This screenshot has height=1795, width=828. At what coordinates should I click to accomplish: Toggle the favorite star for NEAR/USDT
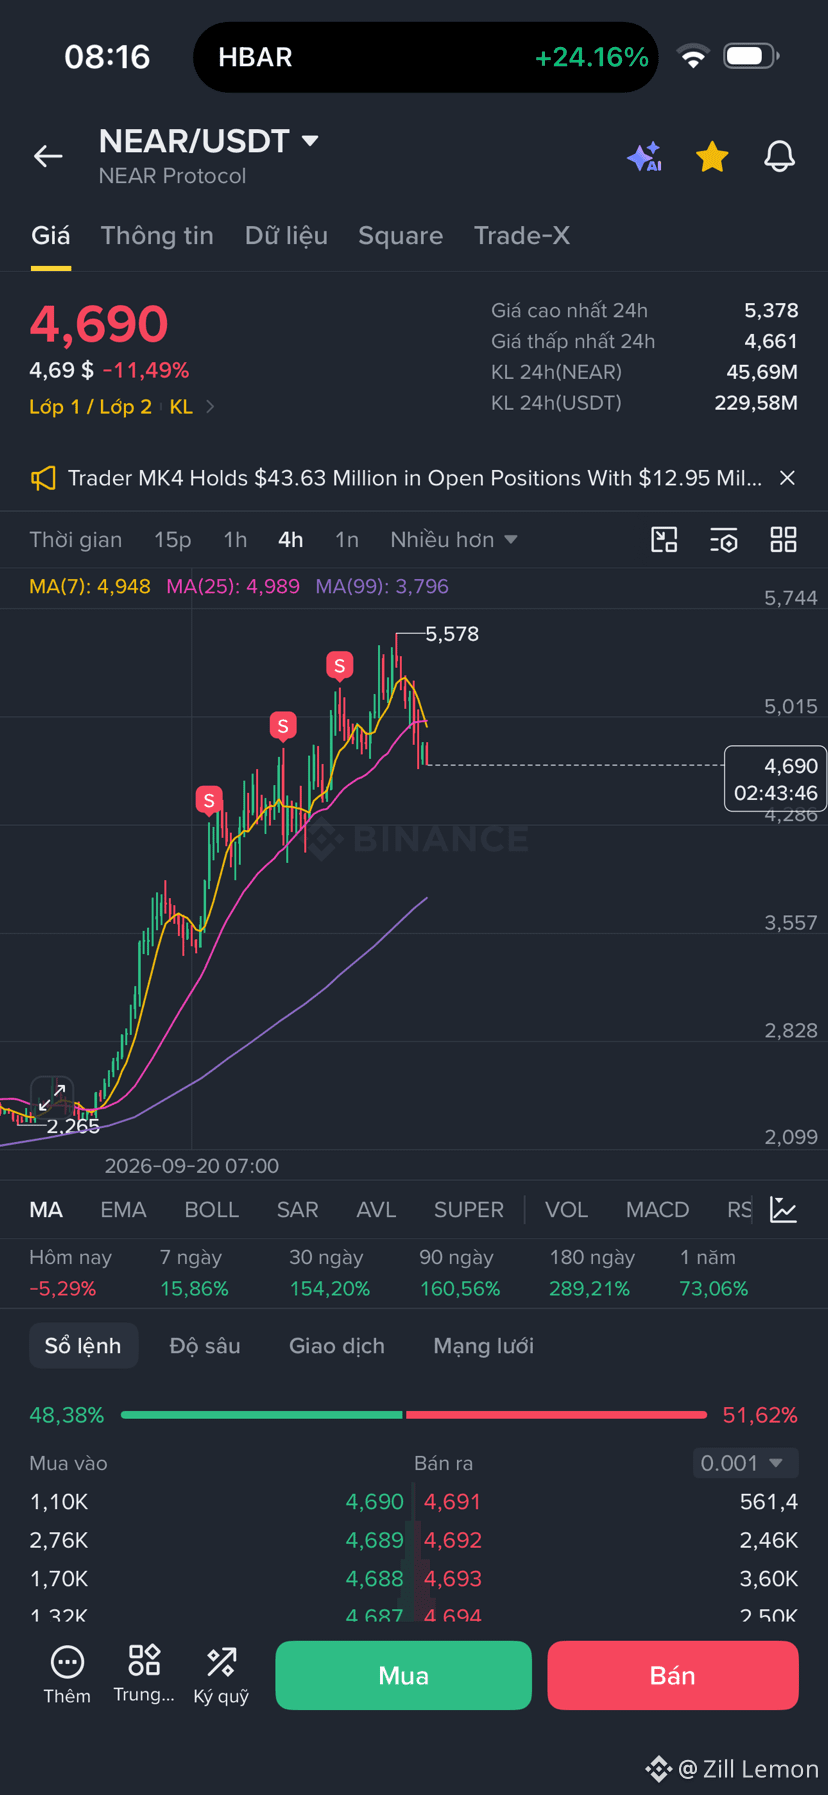tap(712, 157)
